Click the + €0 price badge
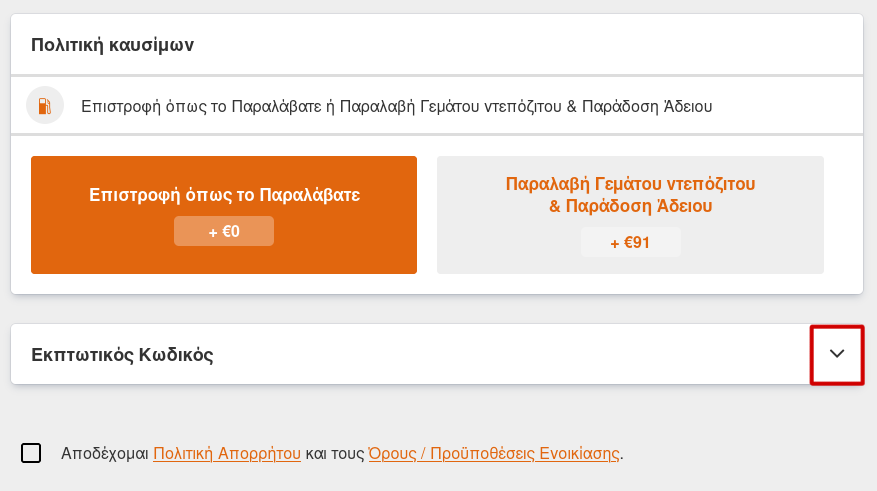Screen dimensions: 877x491 224,231
